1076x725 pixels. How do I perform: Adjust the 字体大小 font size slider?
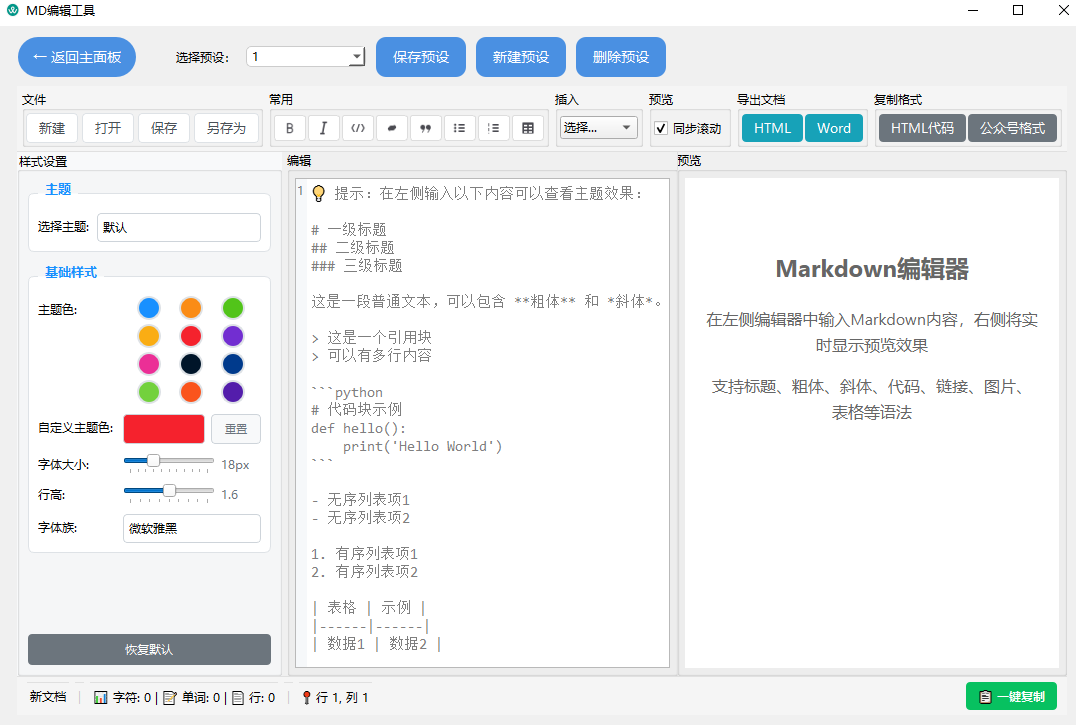[168, 463]
